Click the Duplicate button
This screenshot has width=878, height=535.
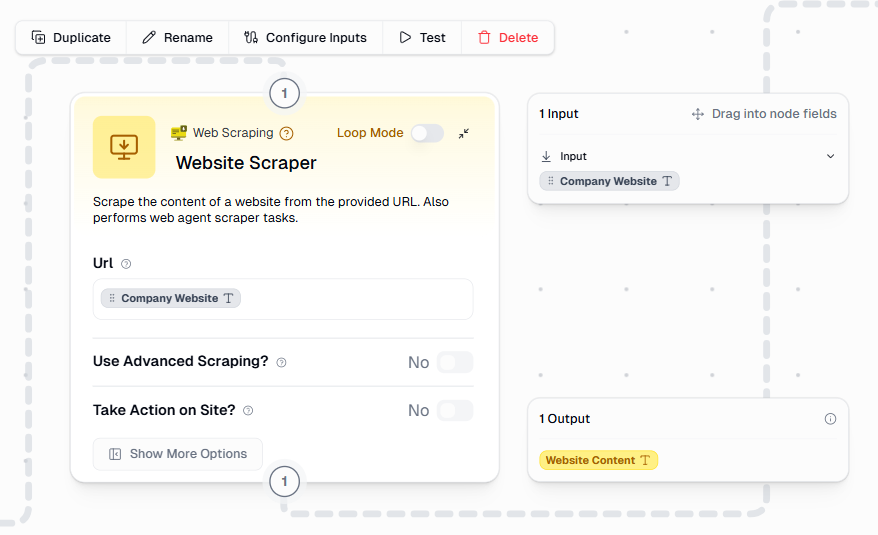[71, 38]
